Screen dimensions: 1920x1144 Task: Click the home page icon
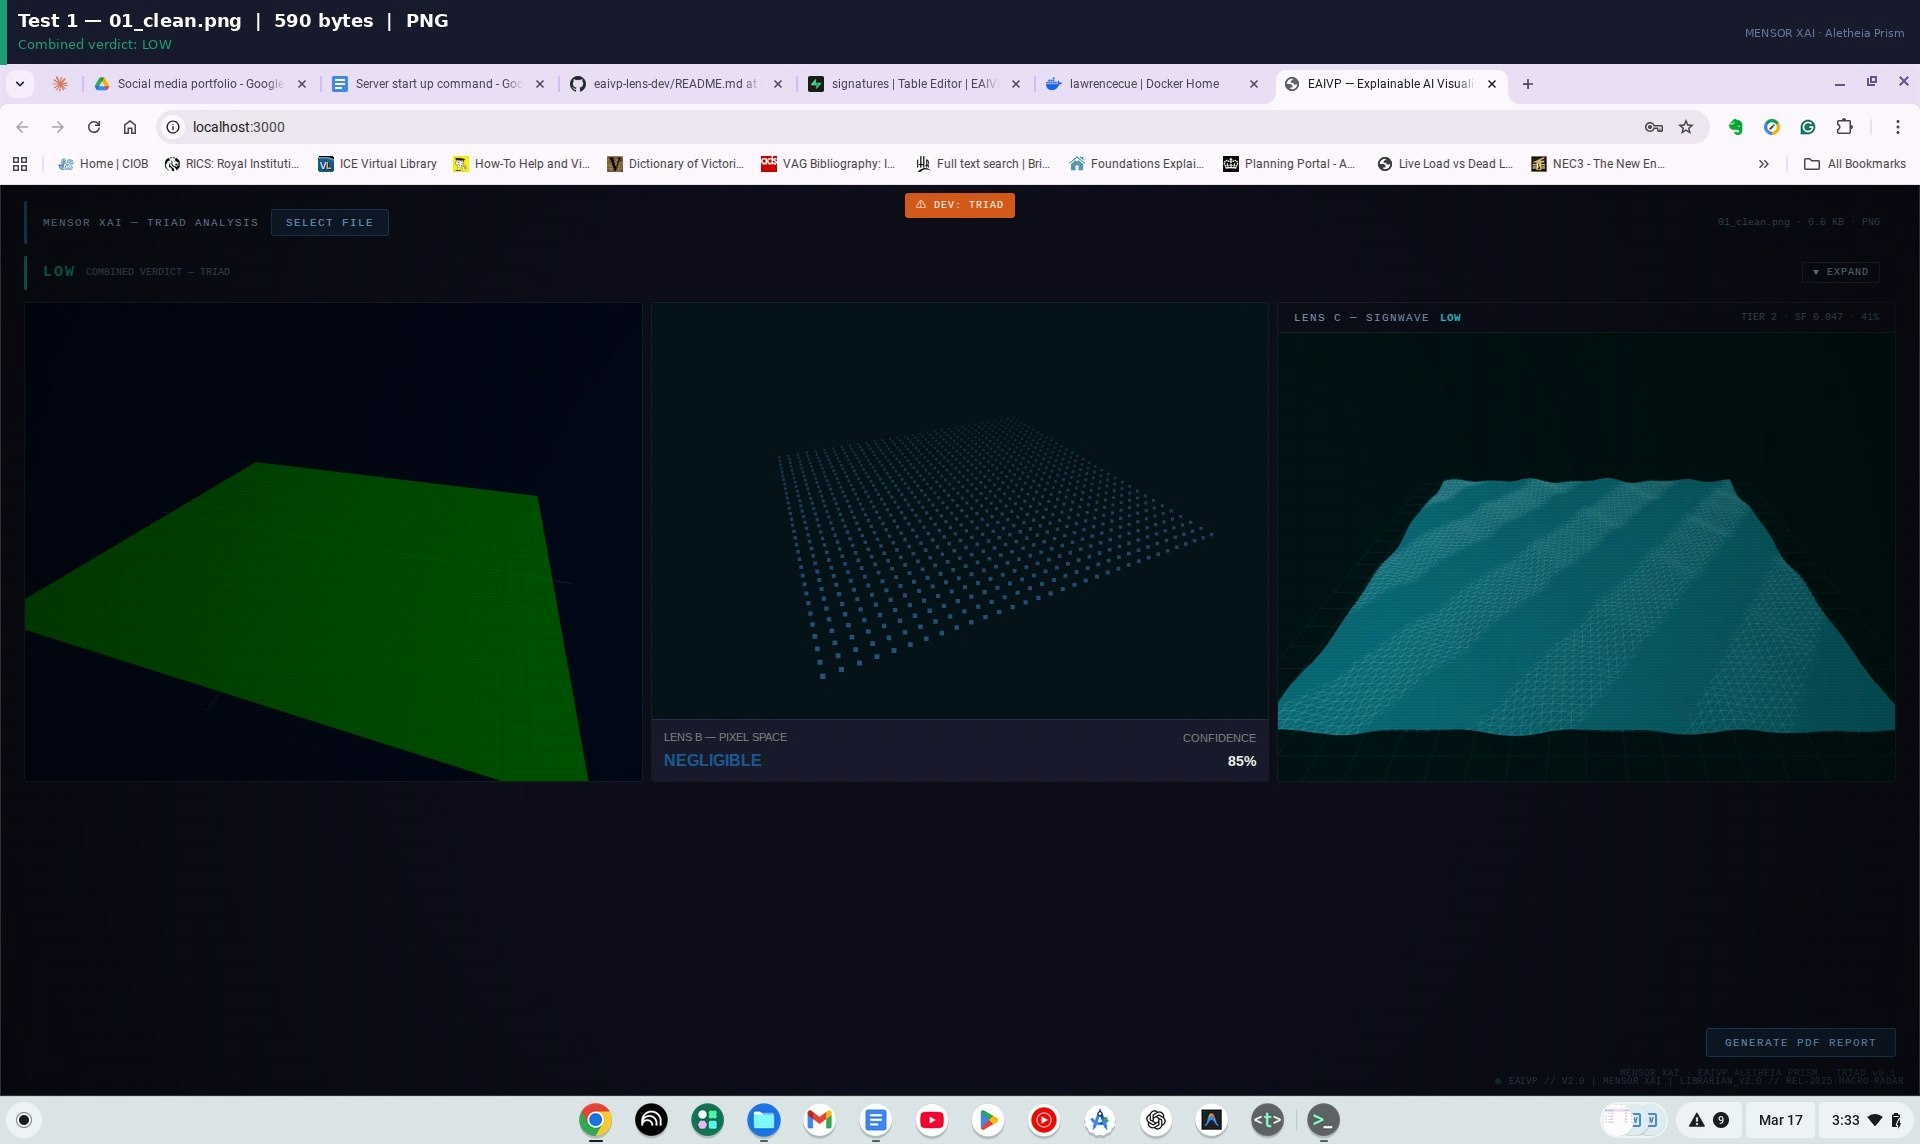pyautogui.click(x=130, y=127)
